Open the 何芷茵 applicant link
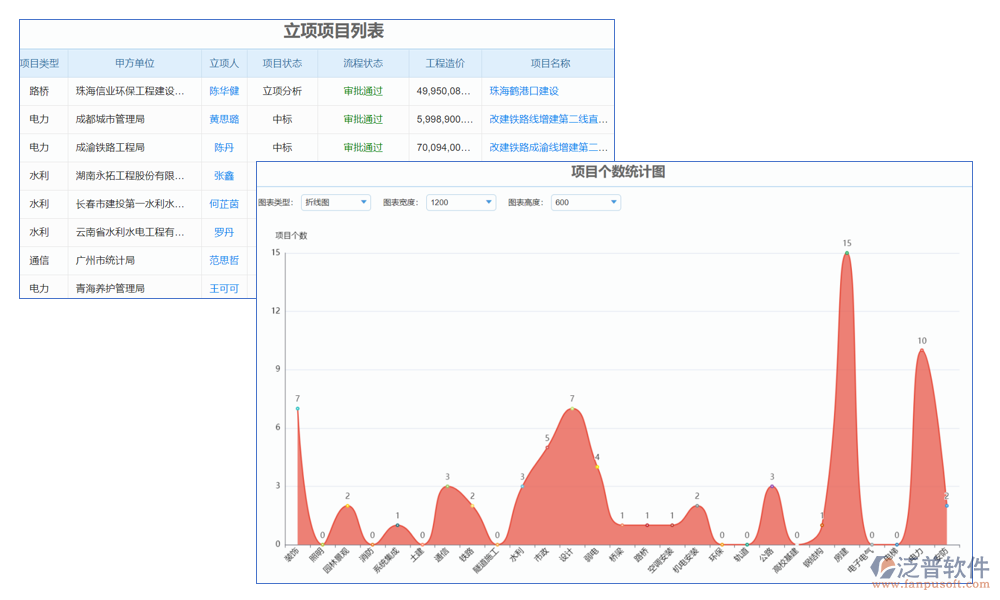 pos(224,204)
